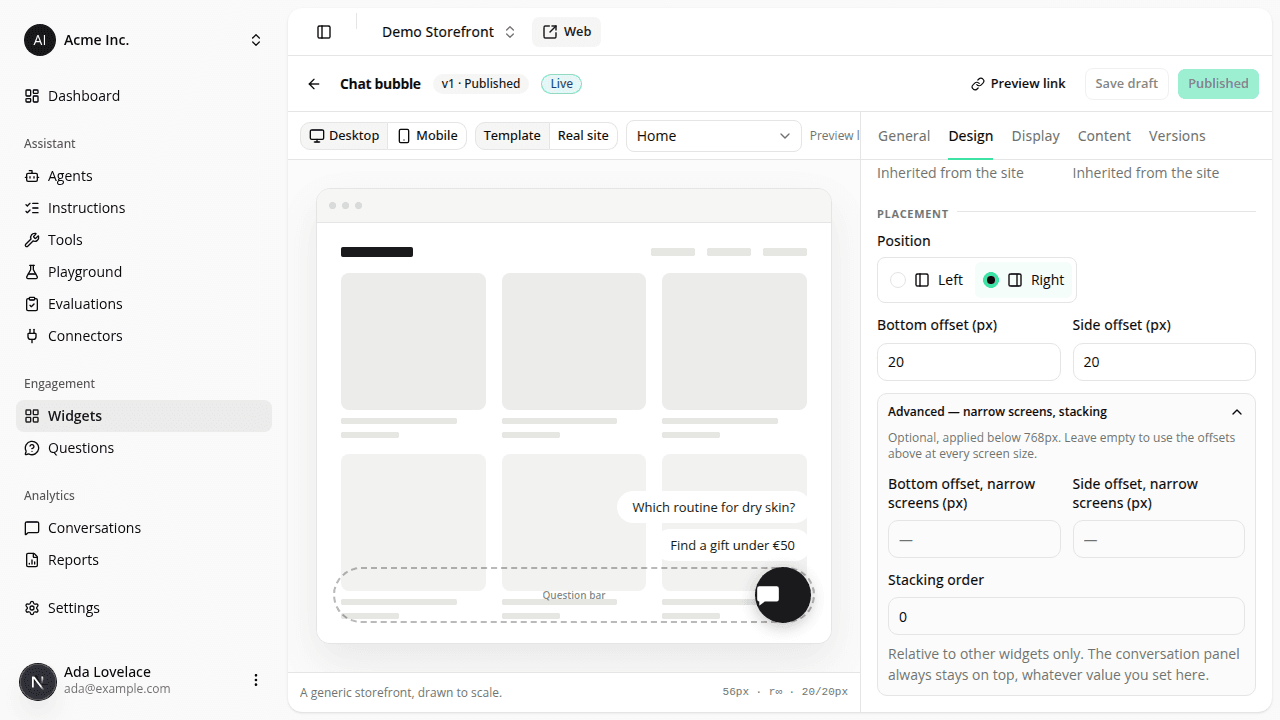Open Reports in the sidebar
Screen dimensions: 1280x720
pyautogui.click(x=144, y=560)
